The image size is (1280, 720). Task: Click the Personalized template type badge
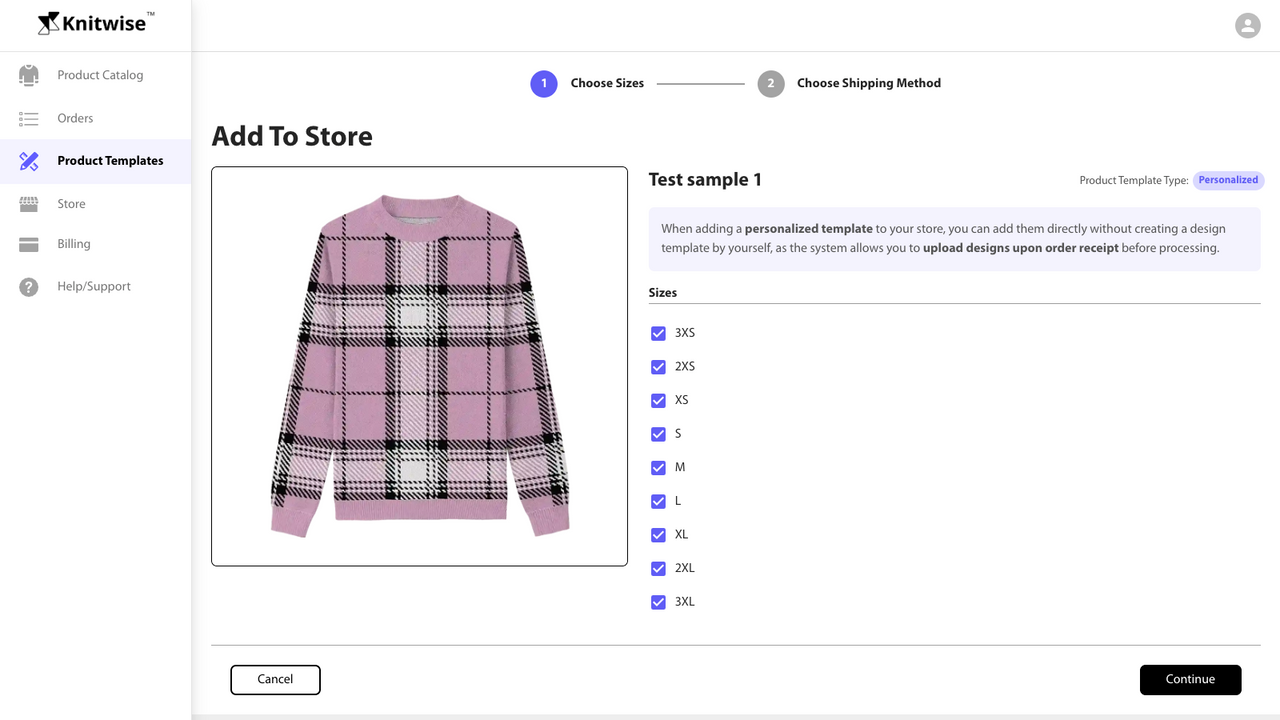(x=1228, y=180)
